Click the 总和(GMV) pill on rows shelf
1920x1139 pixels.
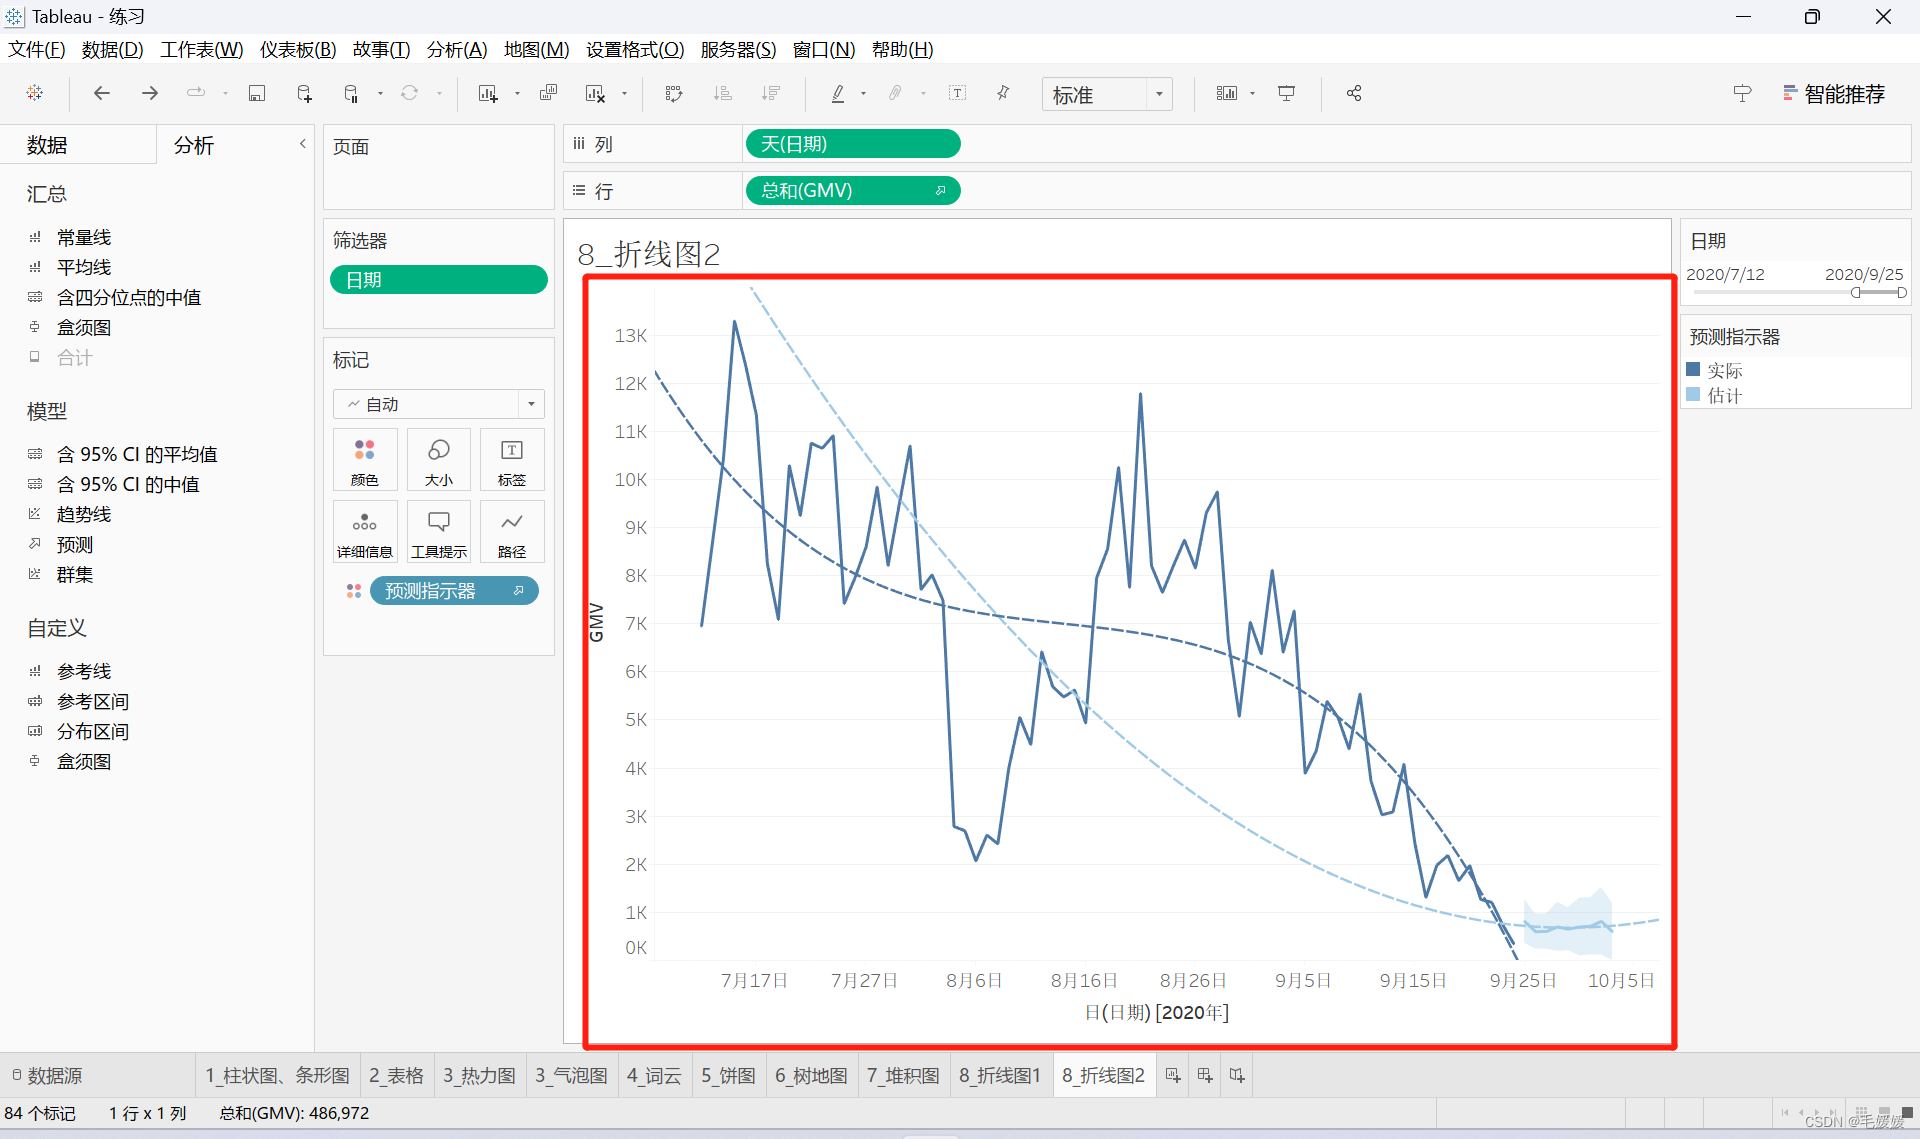(852, 190)
